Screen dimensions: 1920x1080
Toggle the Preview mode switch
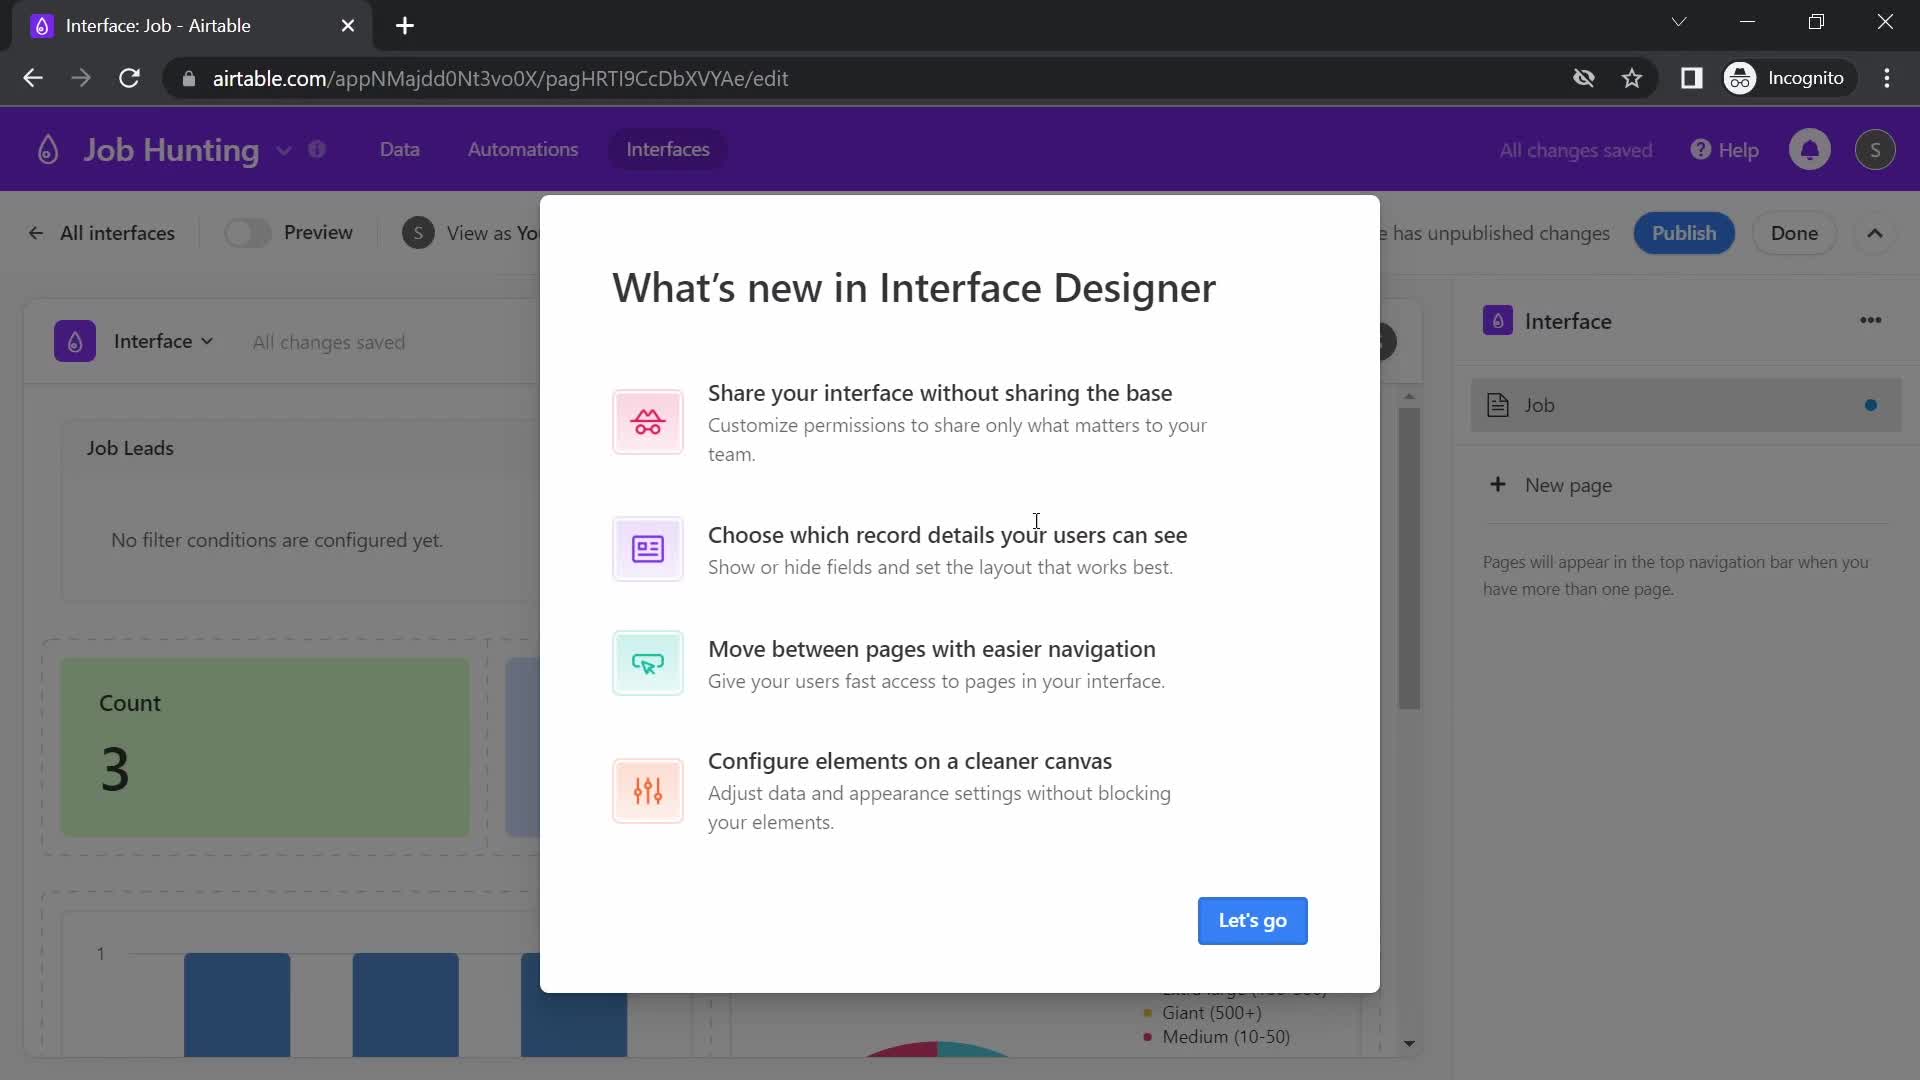pyautogui.click(x=245, y=233)
